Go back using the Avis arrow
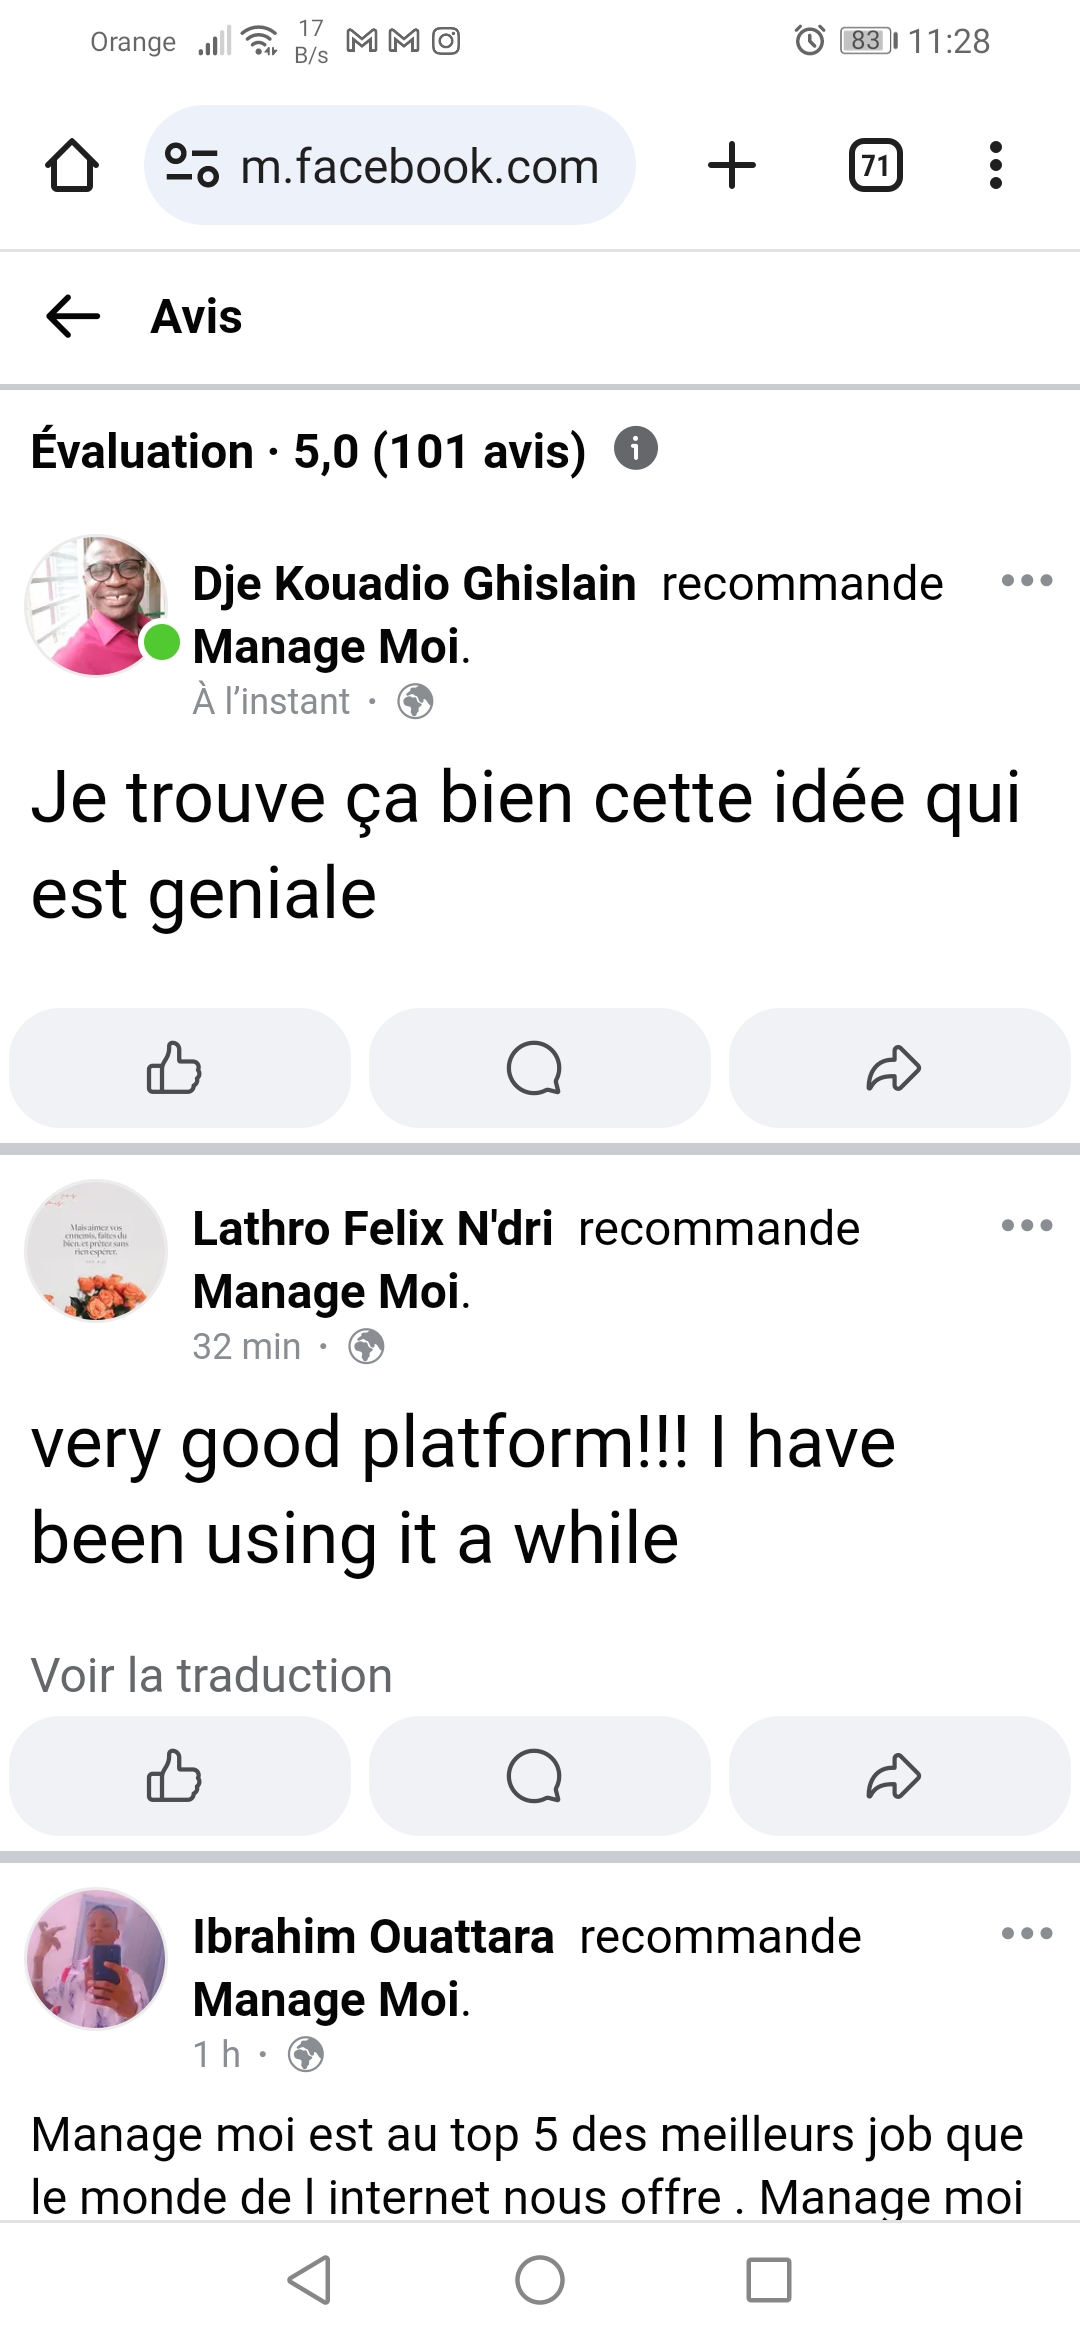 pos(73,317)
